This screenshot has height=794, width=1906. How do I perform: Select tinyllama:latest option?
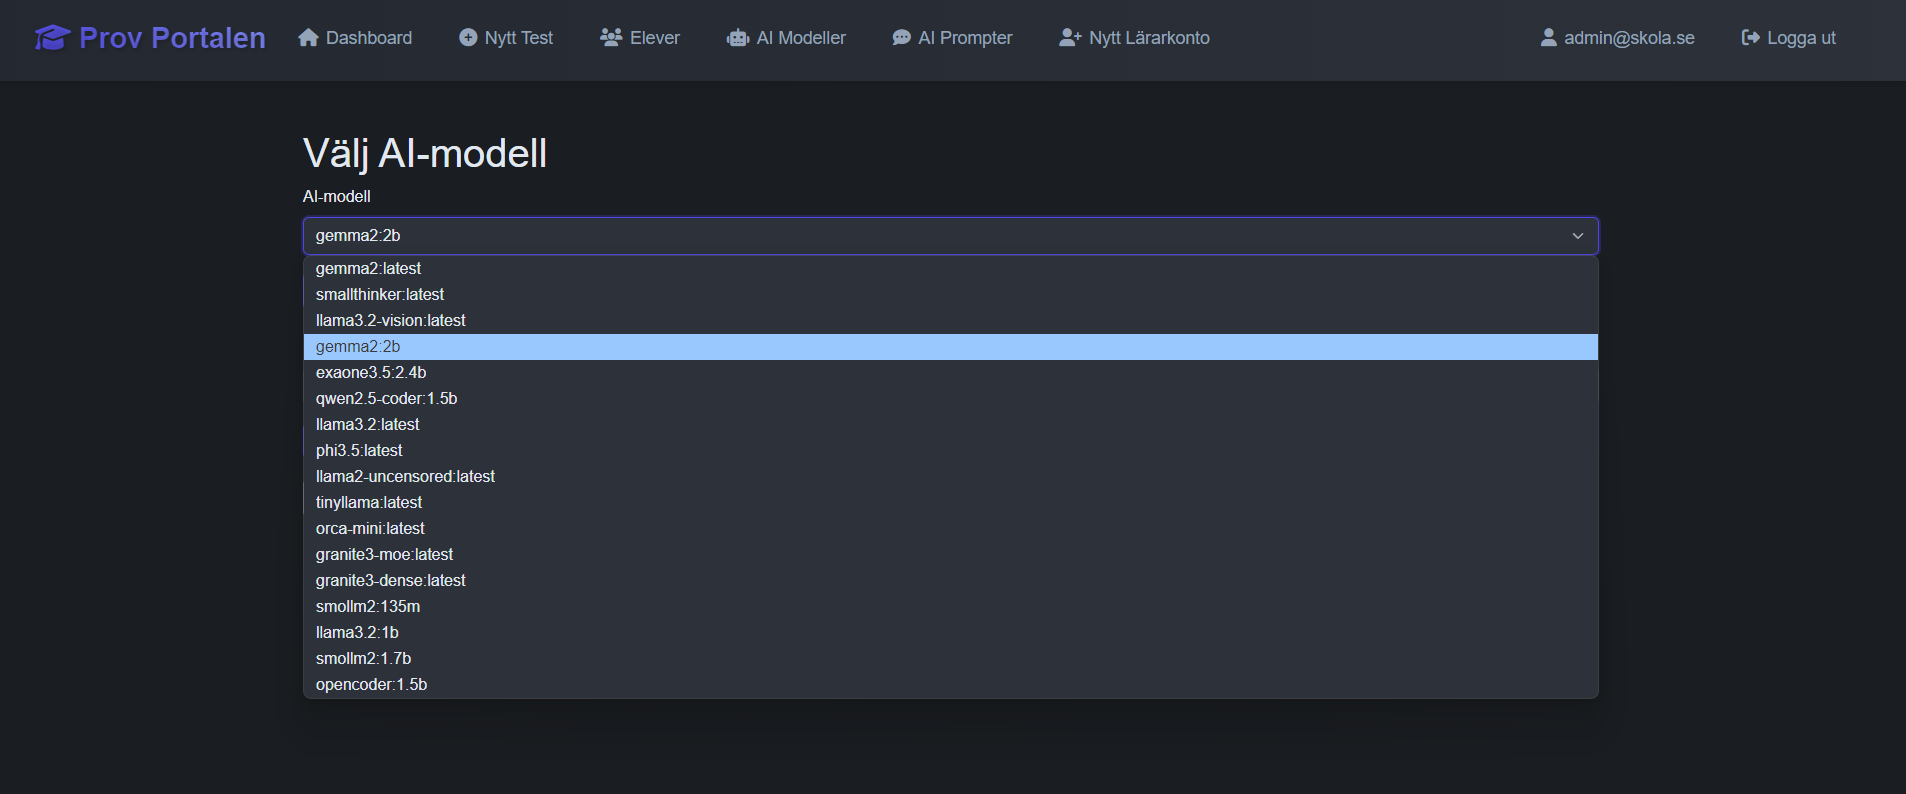950,502
